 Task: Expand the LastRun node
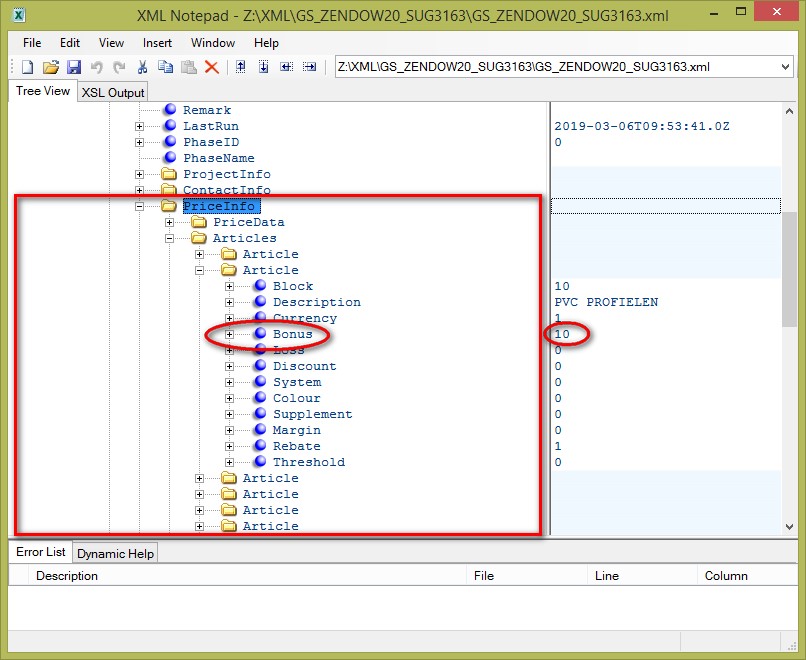click(x=139, y=126)
